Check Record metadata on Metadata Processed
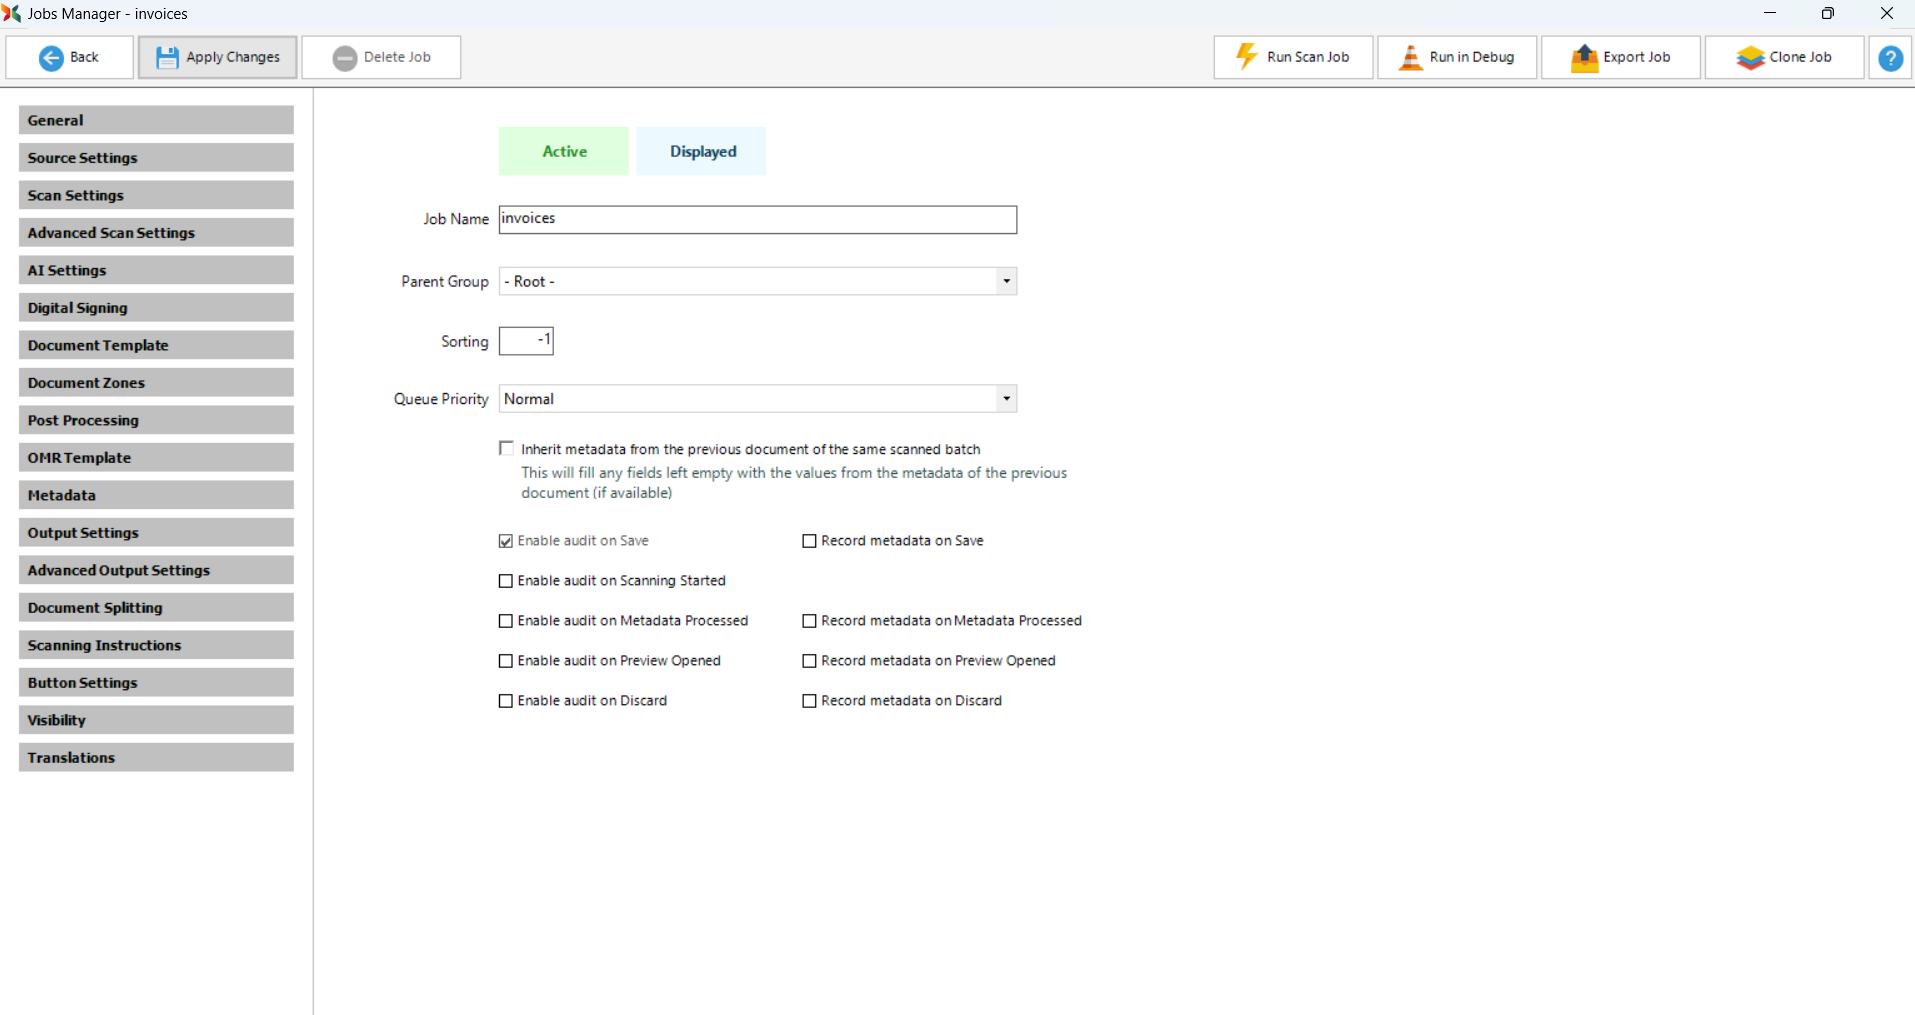This screenshot has width=1915, height=1015. click(x=810, y=621)
